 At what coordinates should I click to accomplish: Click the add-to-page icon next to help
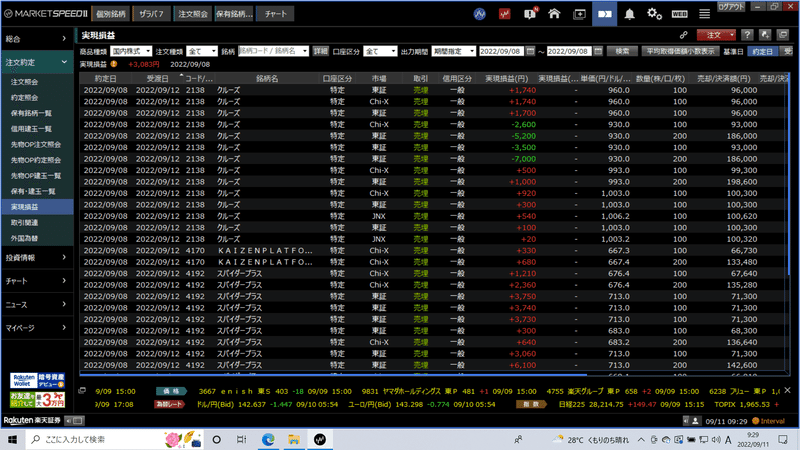click(x=765, y=35)
